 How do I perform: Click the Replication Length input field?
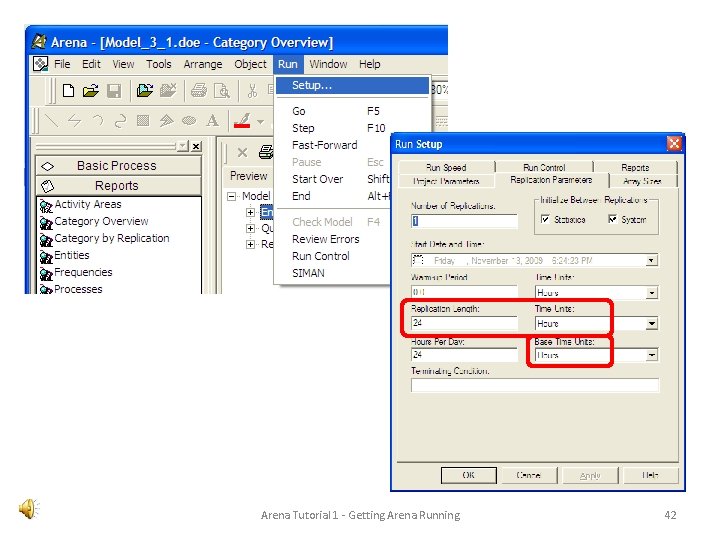point(464,323)
